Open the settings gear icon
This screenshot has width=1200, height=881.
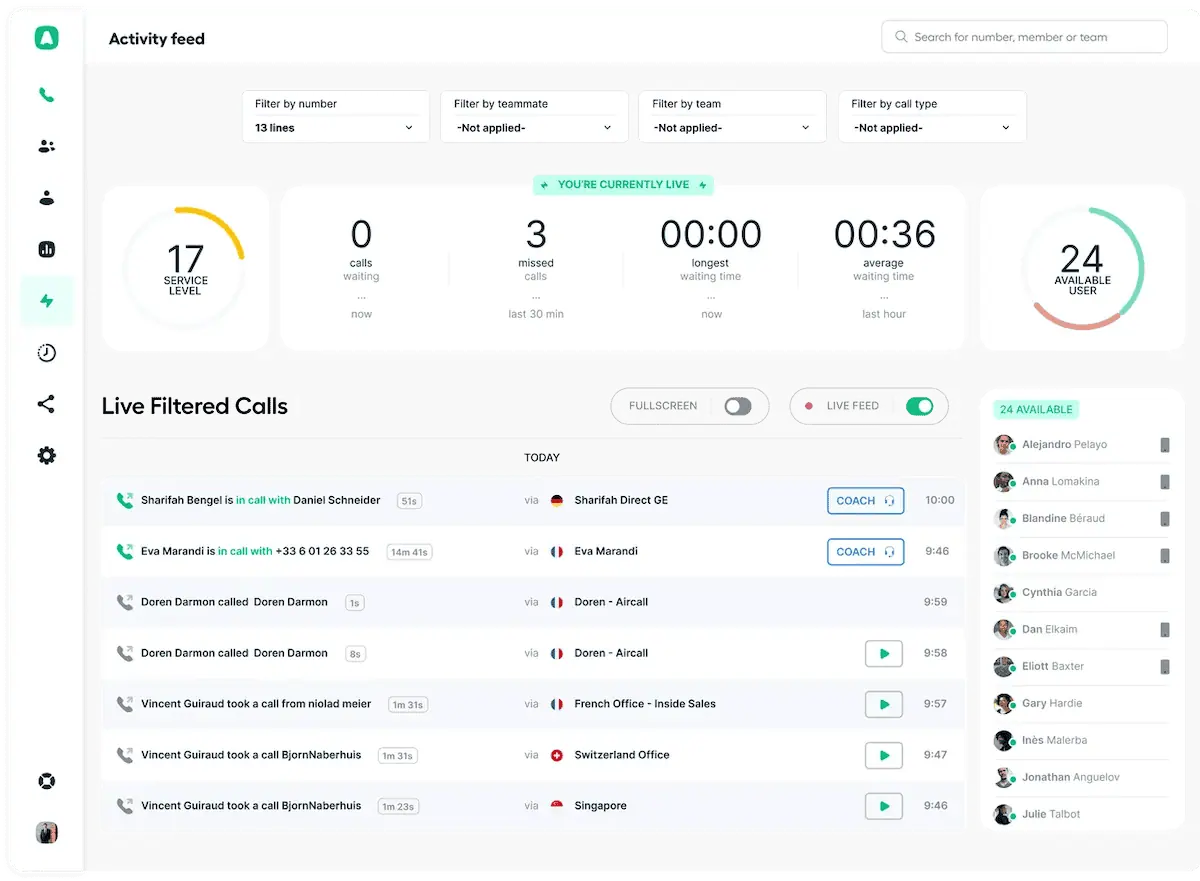pos(46,456)
